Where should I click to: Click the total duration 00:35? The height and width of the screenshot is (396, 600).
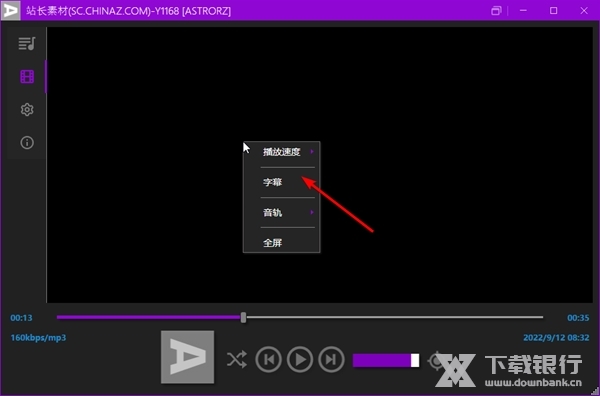pyautogui.click(x=578, y=318)
